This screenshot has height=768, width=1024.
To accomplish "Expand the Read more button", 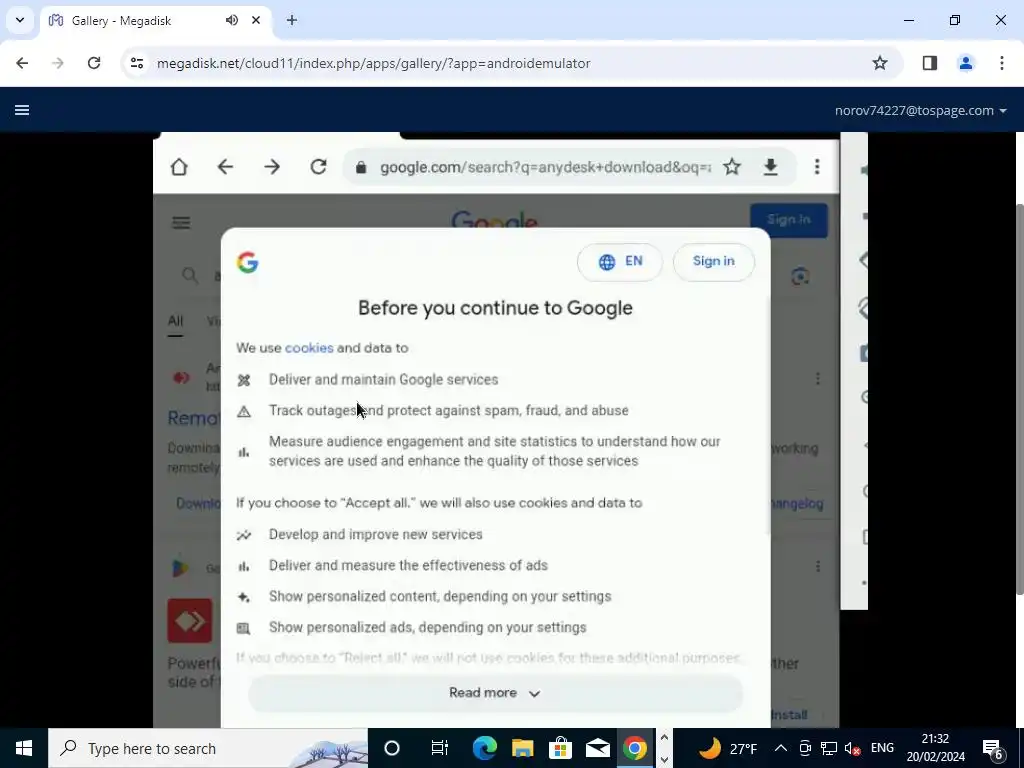I will [x=495, y=693].
